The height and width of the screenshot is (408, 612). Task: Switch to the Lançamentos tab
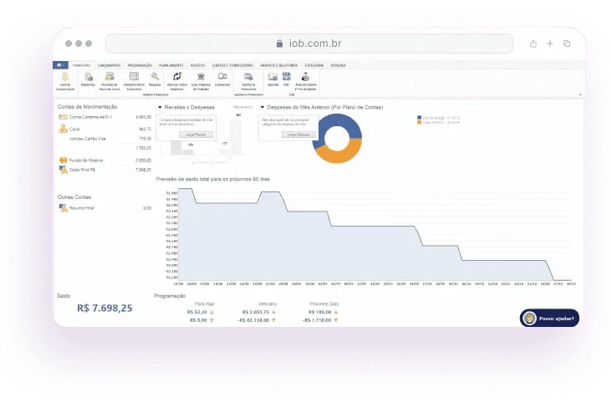coord(109,65)
